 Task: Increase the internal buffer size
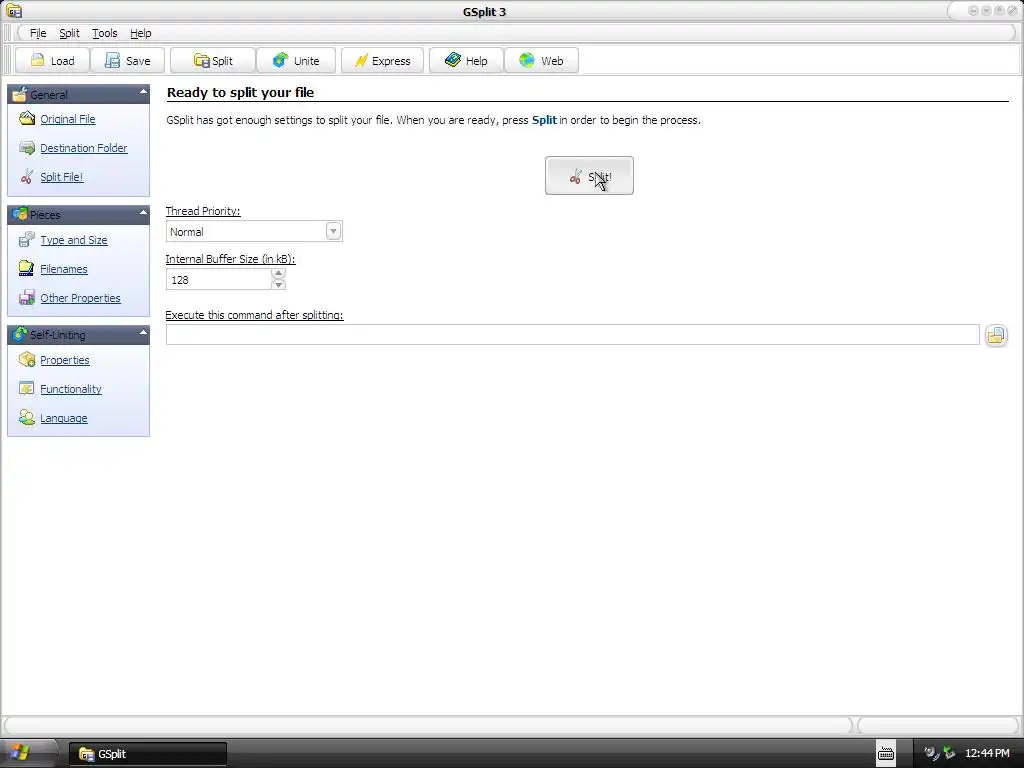pos(278,274)
